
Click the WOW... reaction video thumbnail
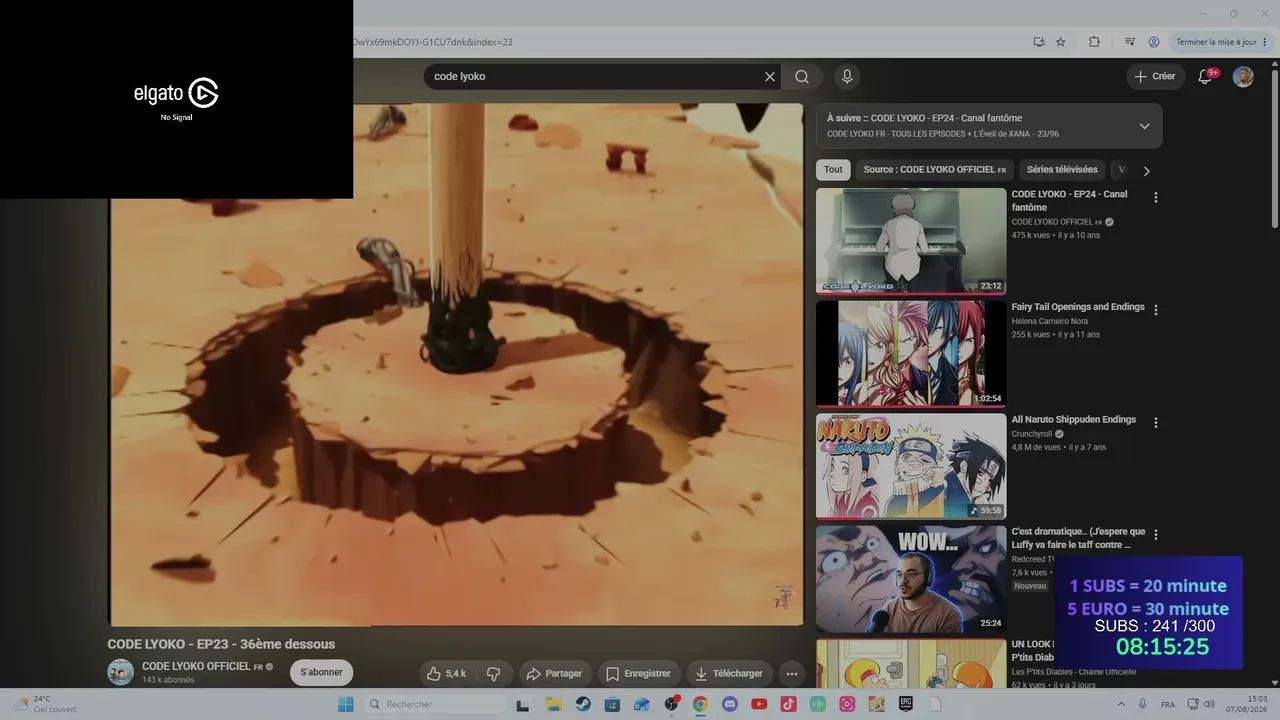[911, 578]
